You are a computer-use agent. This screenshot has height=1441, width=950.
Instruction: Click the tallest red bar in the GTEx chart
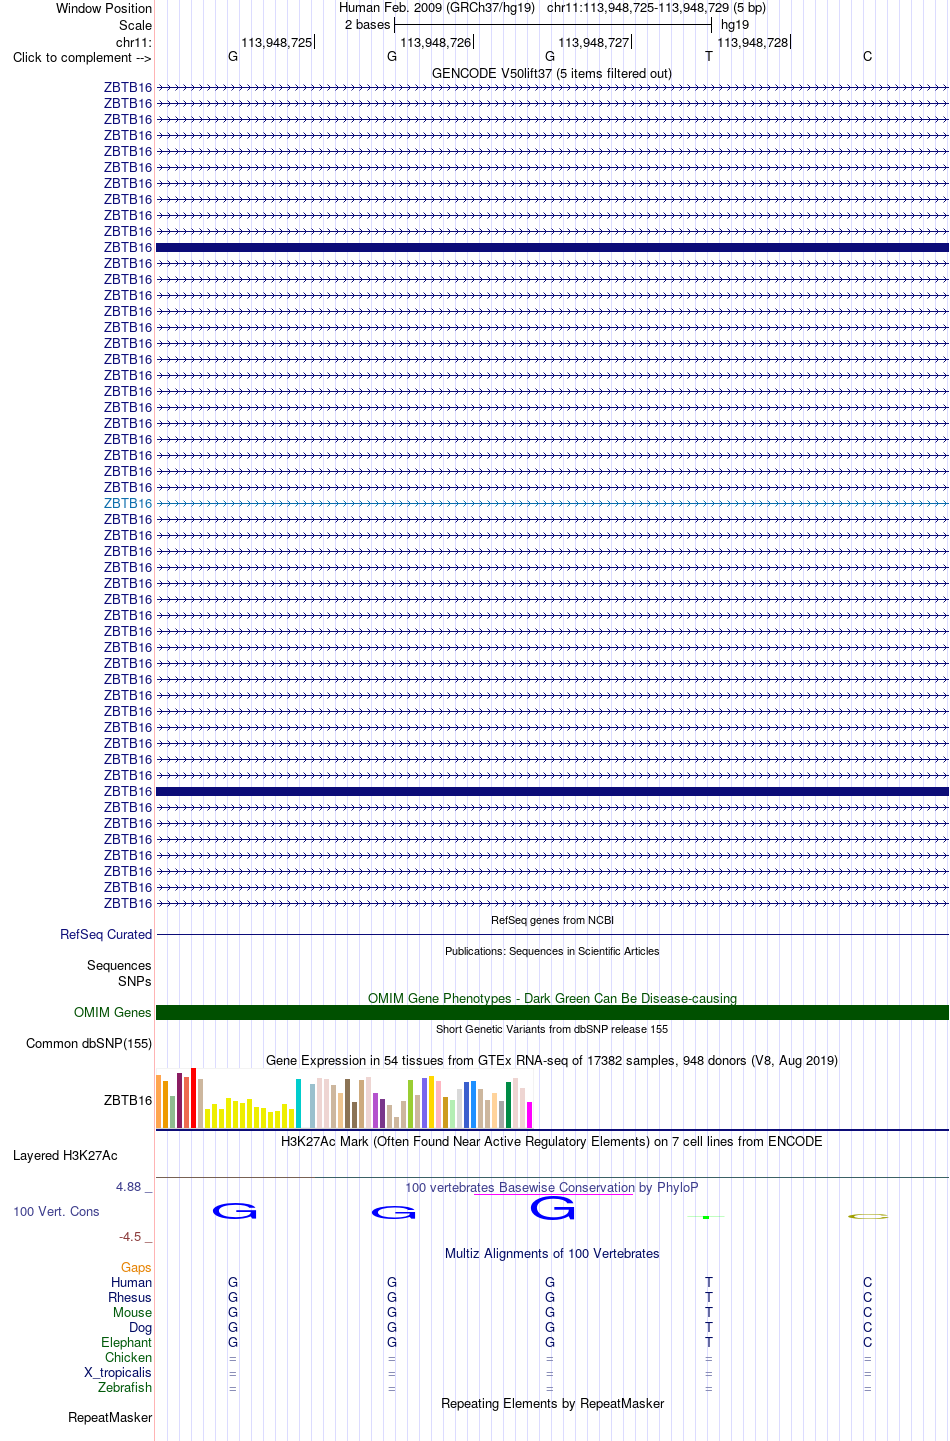(193, 1098)
